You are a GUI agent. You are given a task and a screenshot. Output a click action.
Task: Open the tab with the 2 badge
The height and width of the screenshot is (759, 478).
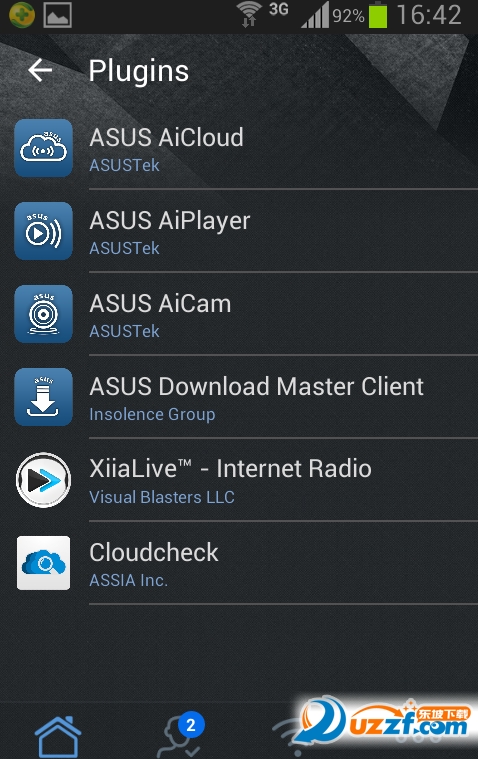tap(182, 736)
